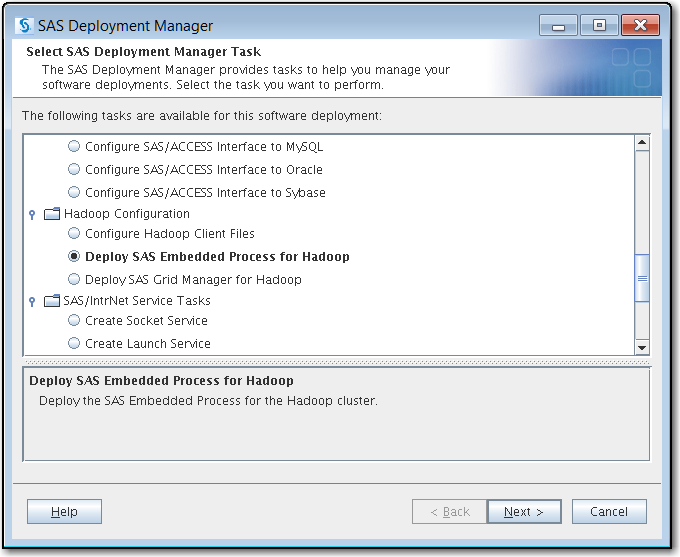Close the SAS Deployment Manager window
This screenshot has width=680, height=557.
(x=641, y=25)
